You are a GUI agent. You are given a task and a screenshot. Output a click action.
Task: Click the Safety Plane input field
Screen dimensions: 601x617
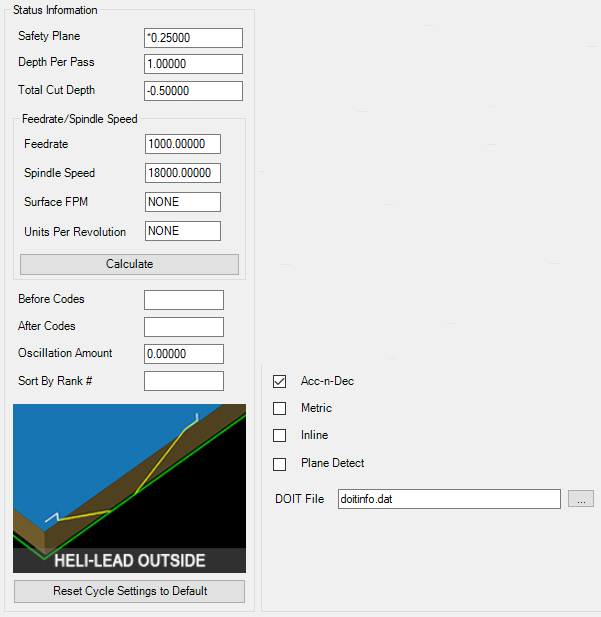[x=193, y=38]
